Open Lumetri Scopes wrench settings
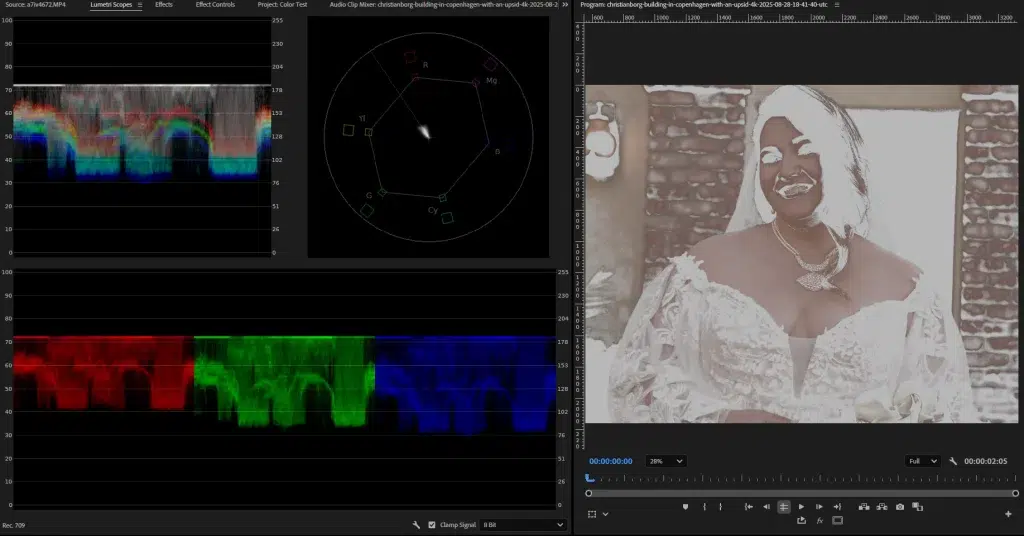 tap(415, 524)
